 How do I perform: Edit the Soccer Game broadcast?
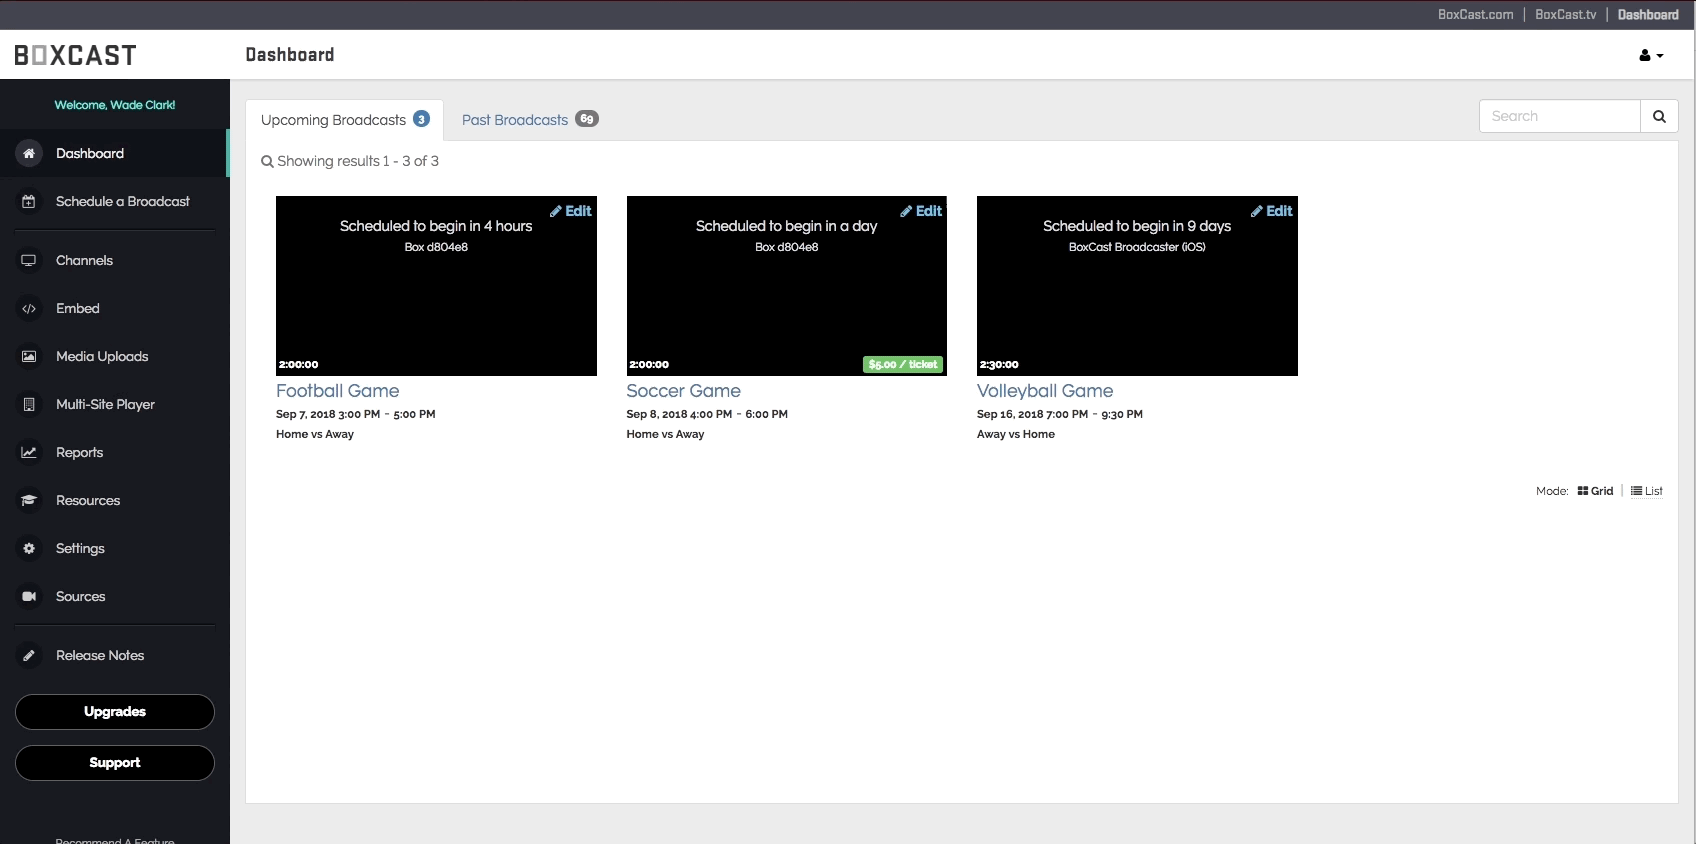coord(921,211)
